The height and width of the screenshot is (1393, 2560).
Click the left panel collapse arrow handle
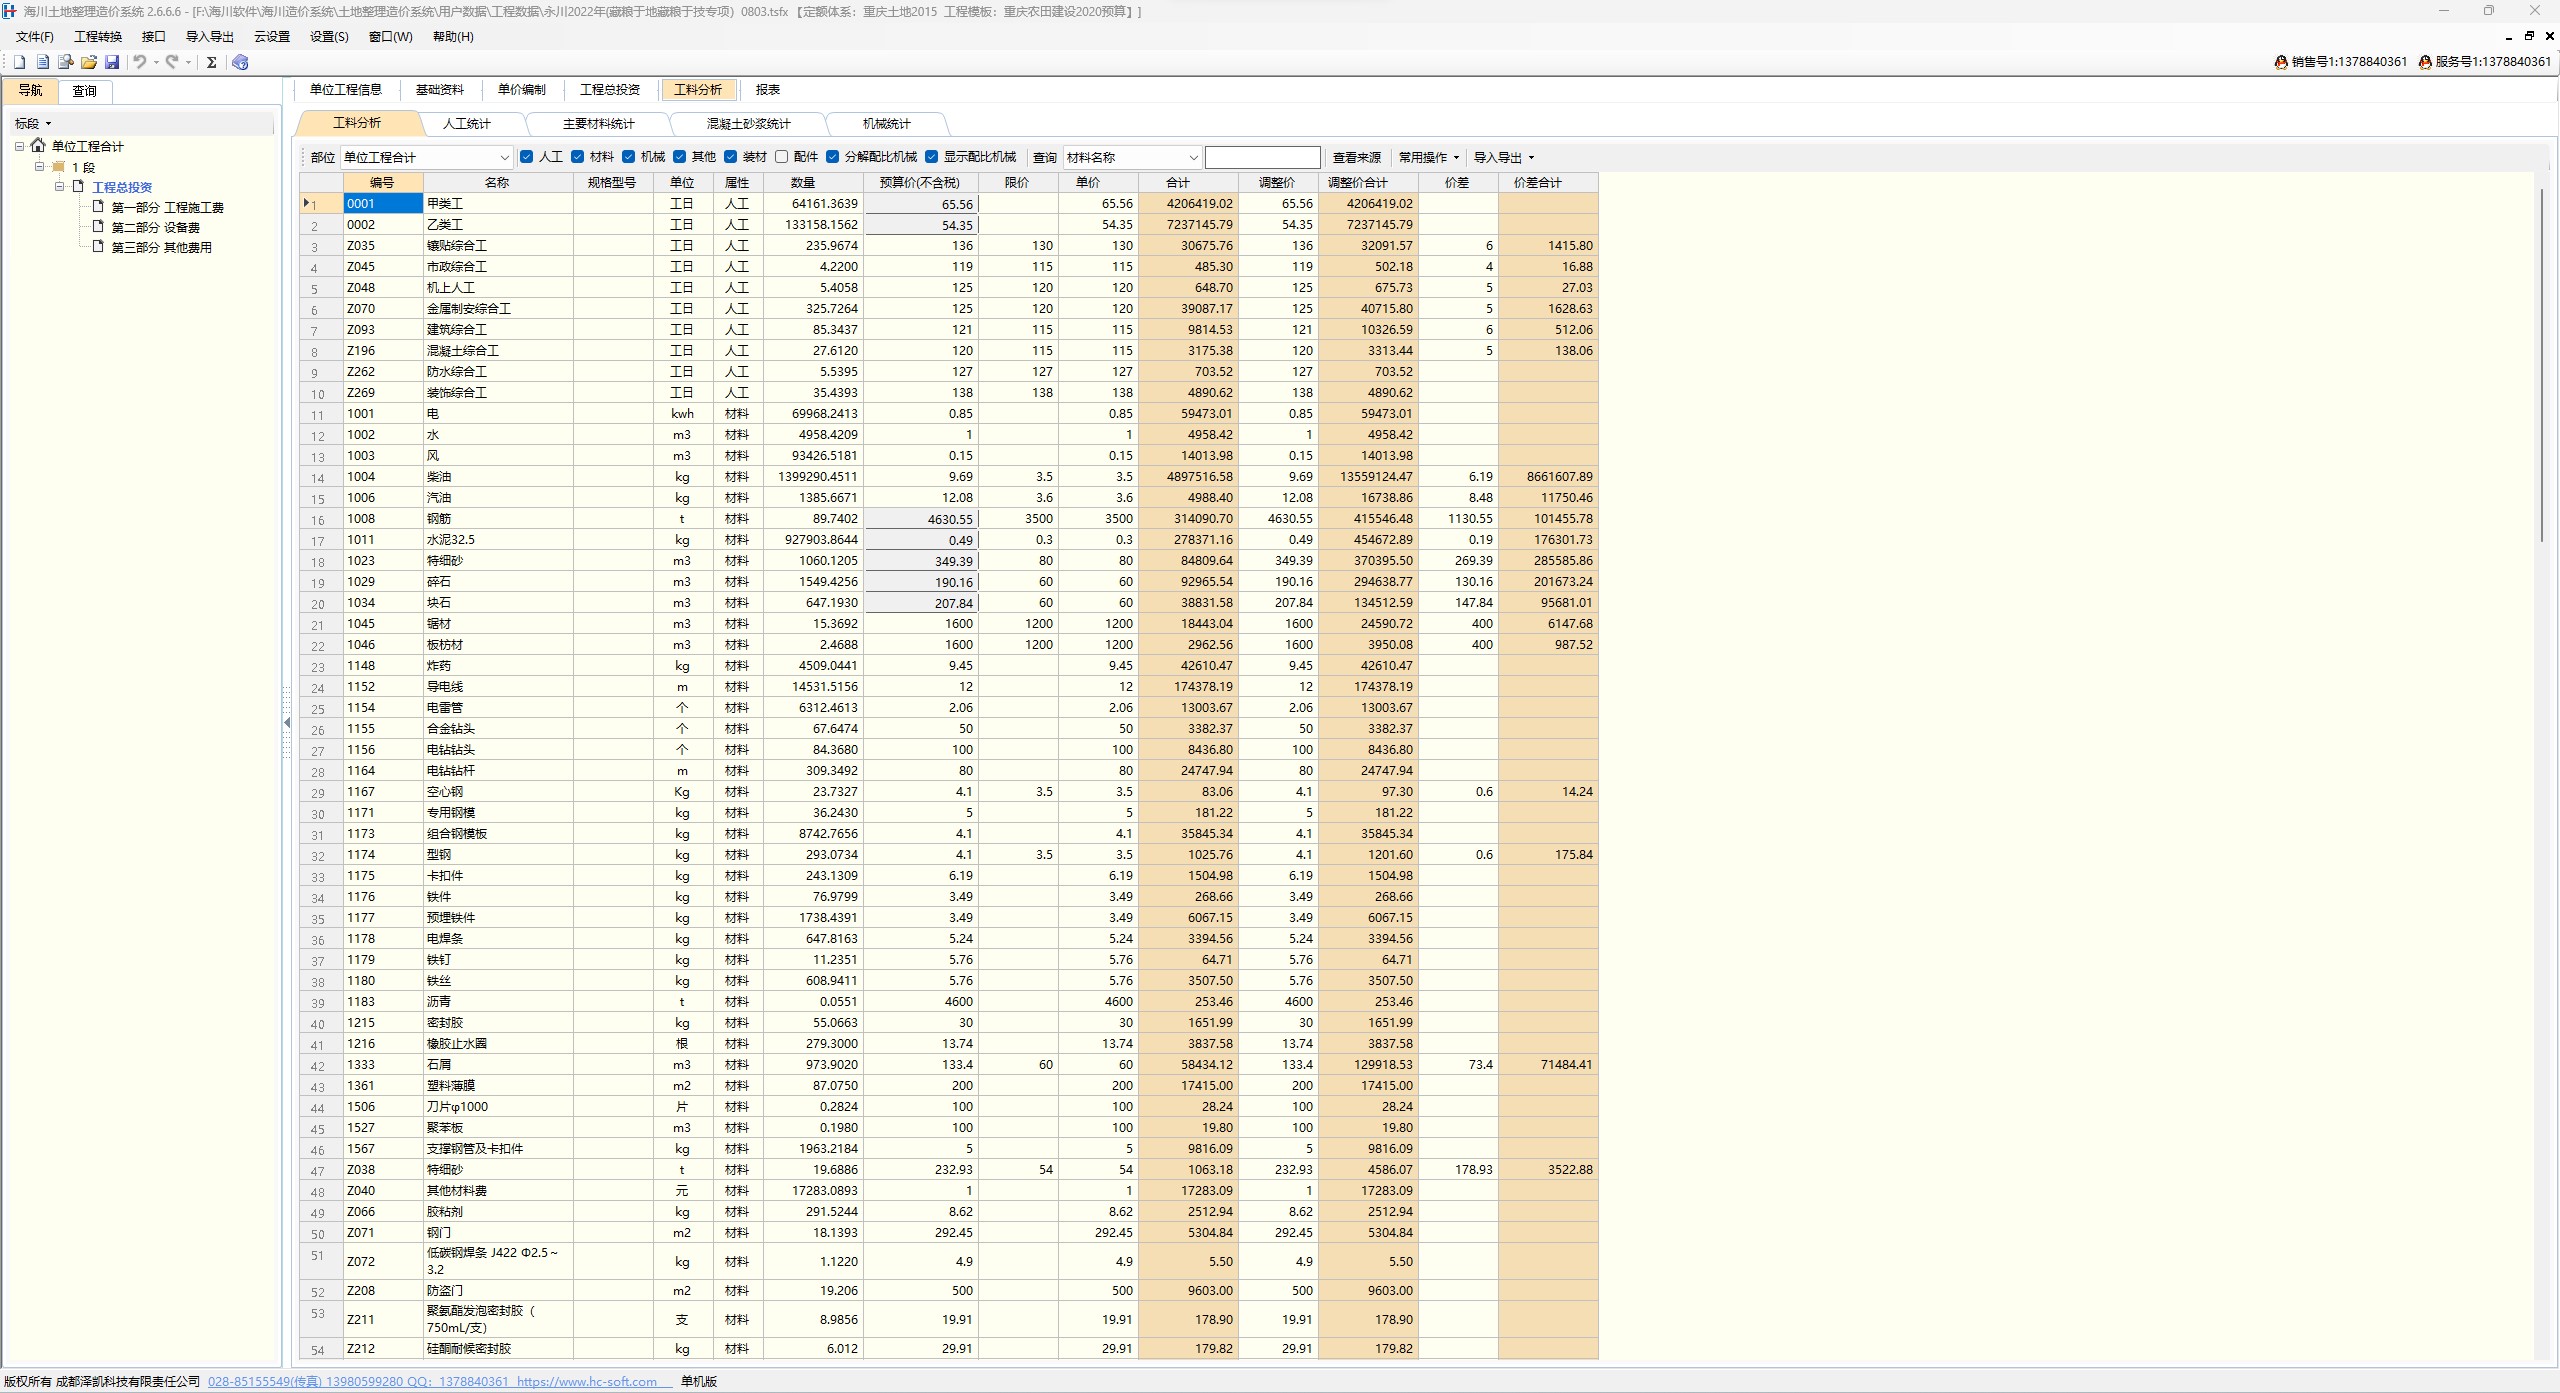coord(287,722)
